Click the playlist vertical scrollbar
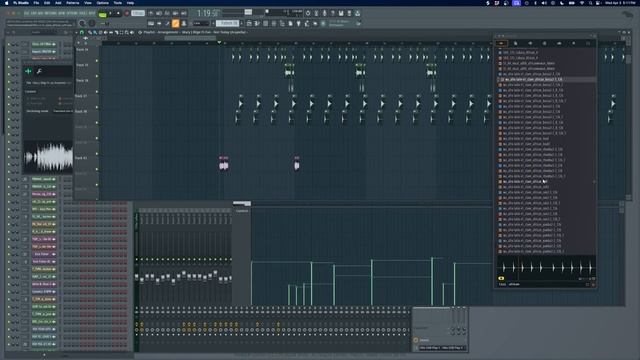This screenshot has height=360, width=640. coord(629,59)
